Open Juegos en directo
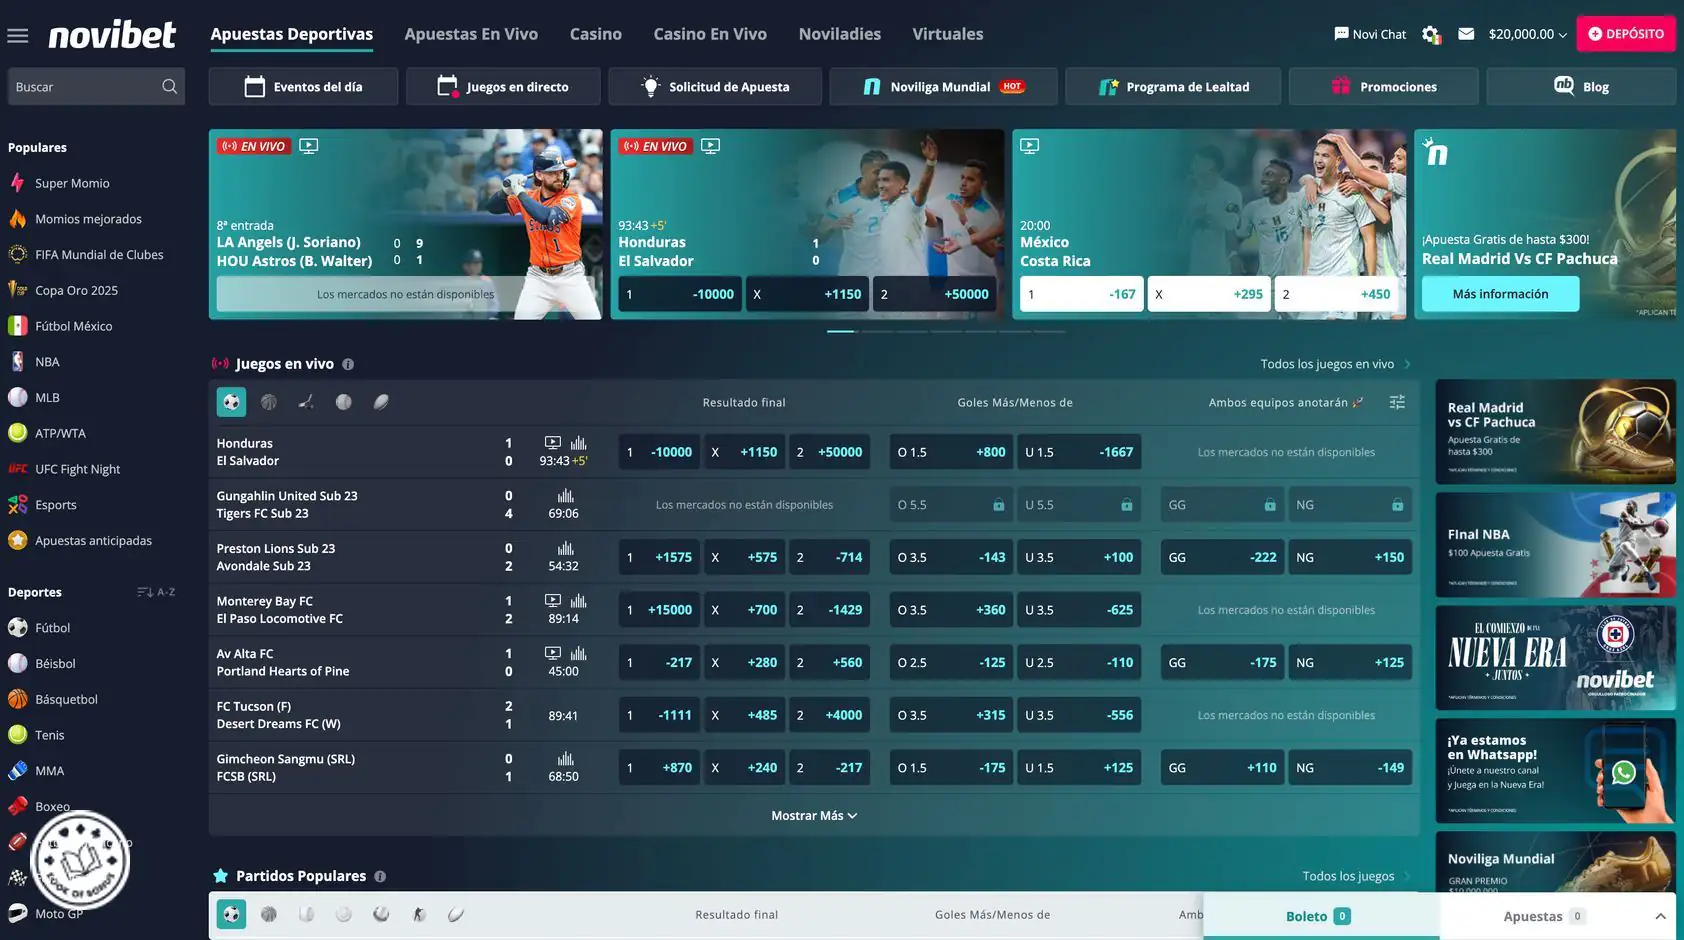 pyautogui.click(x=503, y=87)
